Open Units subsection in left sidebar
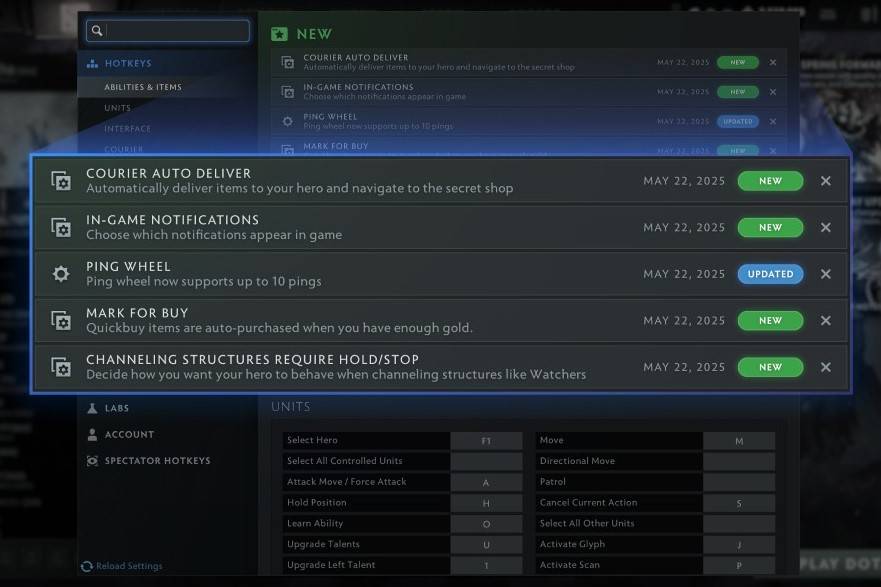 (x=117, y=108)
